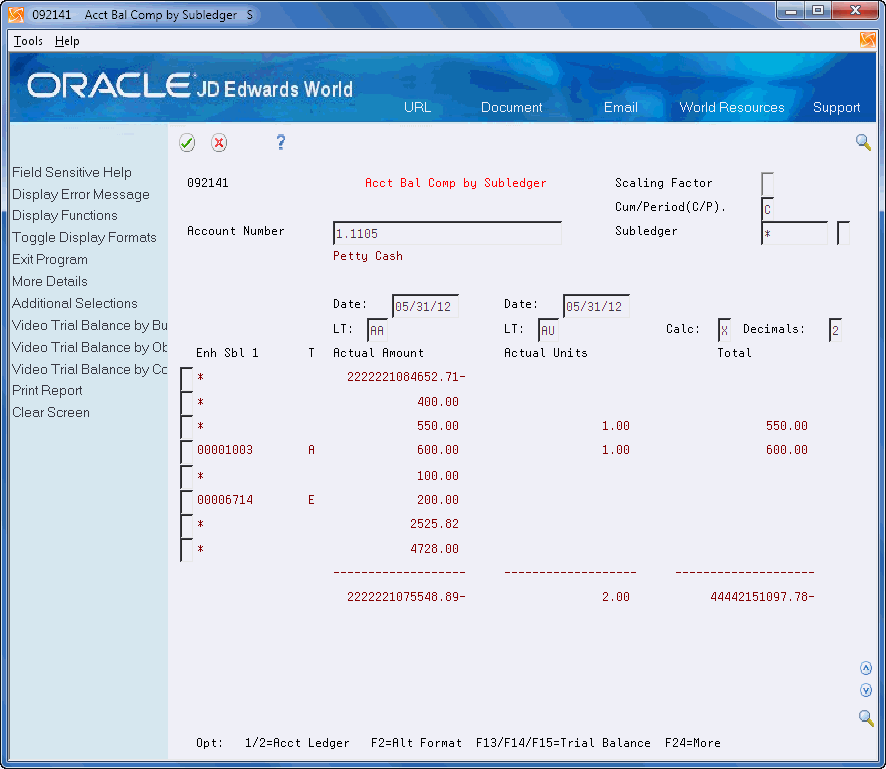Click the scroll up arrow icon
The width and height of the screenshot is (886, 769).
tap(866, 668)
